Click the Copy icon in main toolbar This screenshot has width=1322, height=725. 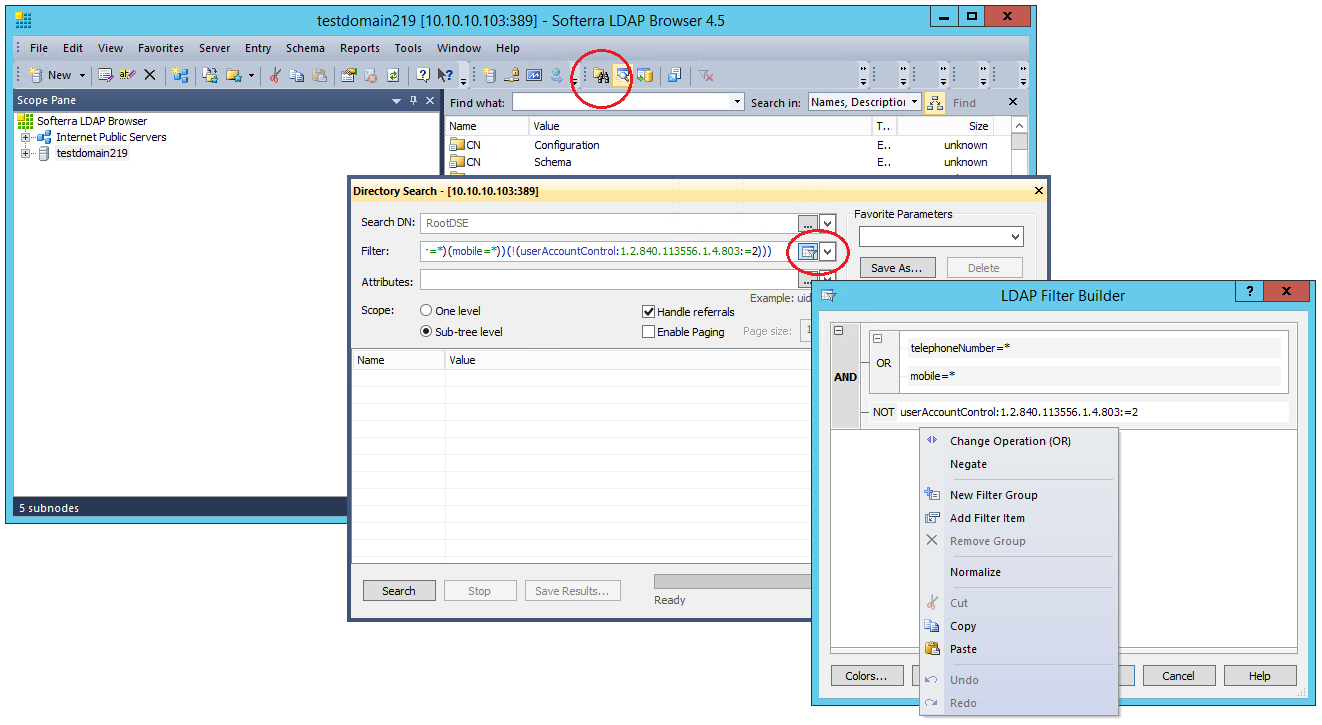[297, 75]
